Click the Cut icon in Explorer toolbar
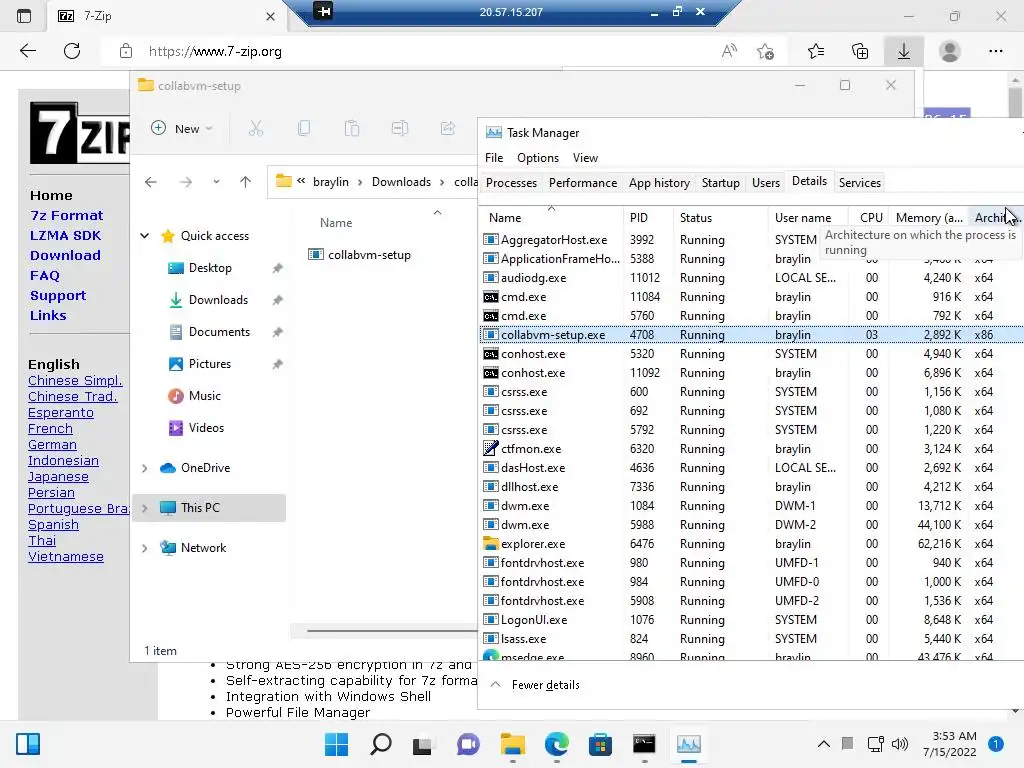The width and height of the screenshot is (1024, 768). tap(256, 129)
